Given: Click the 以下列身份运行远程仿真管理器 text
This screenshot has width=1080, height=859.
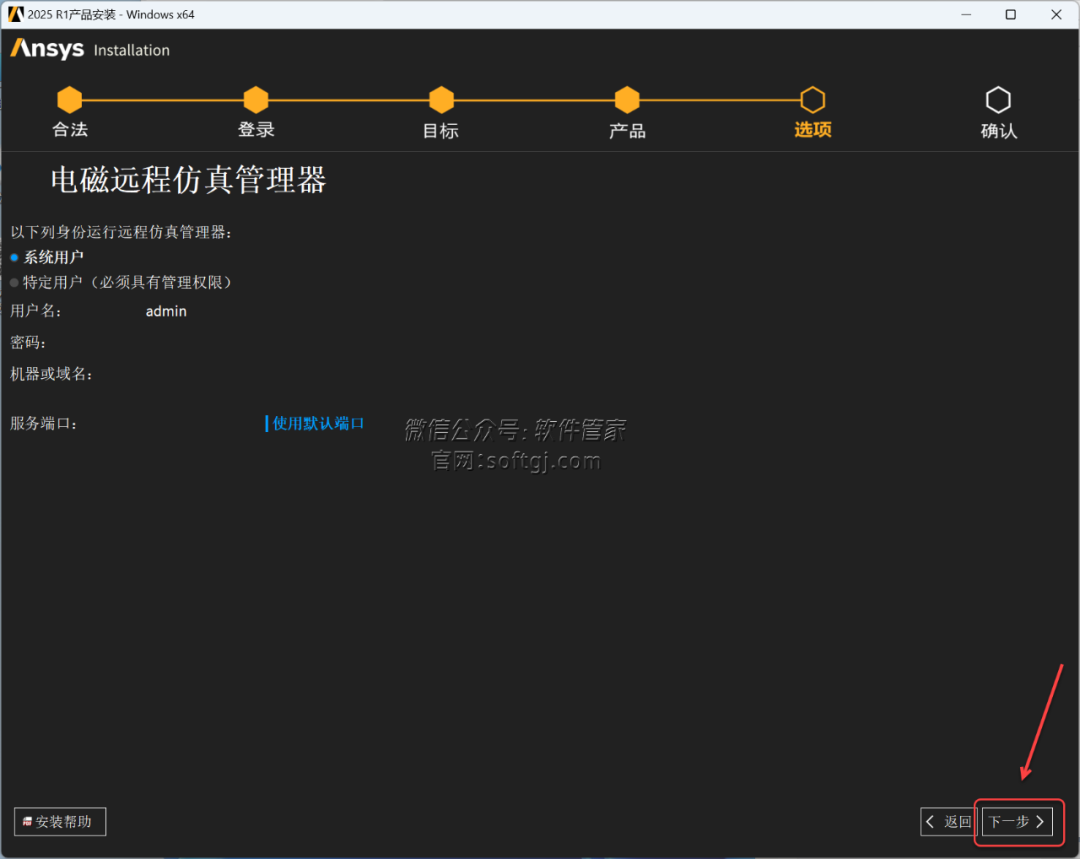Looking at the screenshot, I should (121, 232).
